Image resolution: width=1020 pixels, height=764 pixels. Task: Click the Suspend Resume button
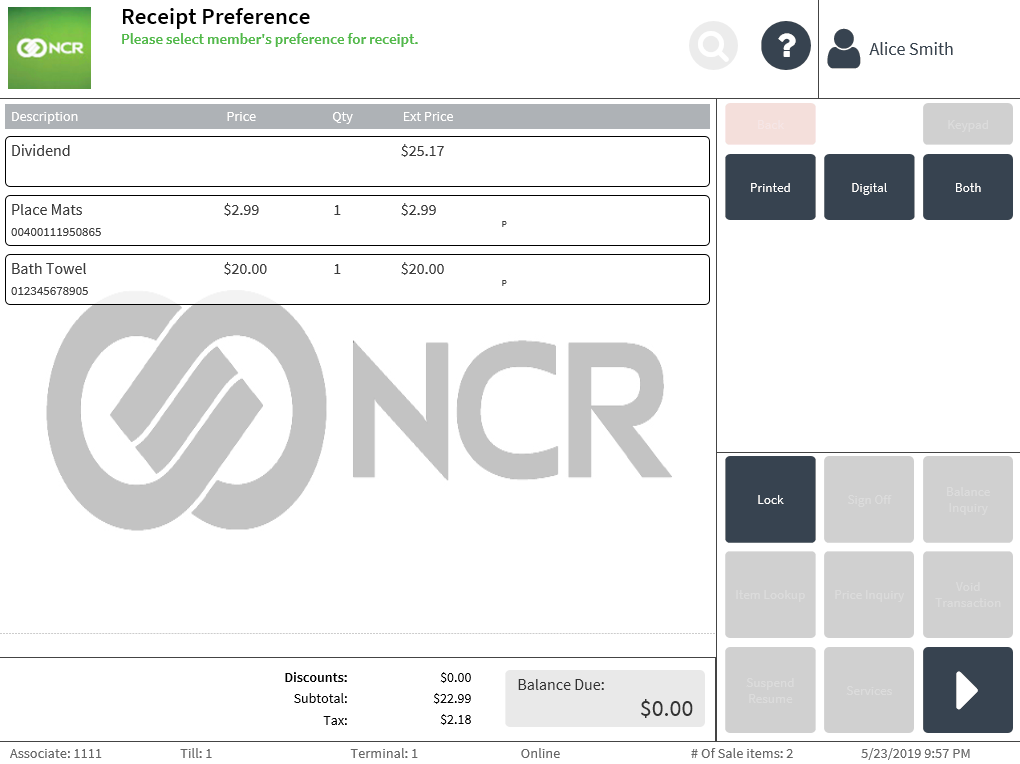(x=770, y=690)
